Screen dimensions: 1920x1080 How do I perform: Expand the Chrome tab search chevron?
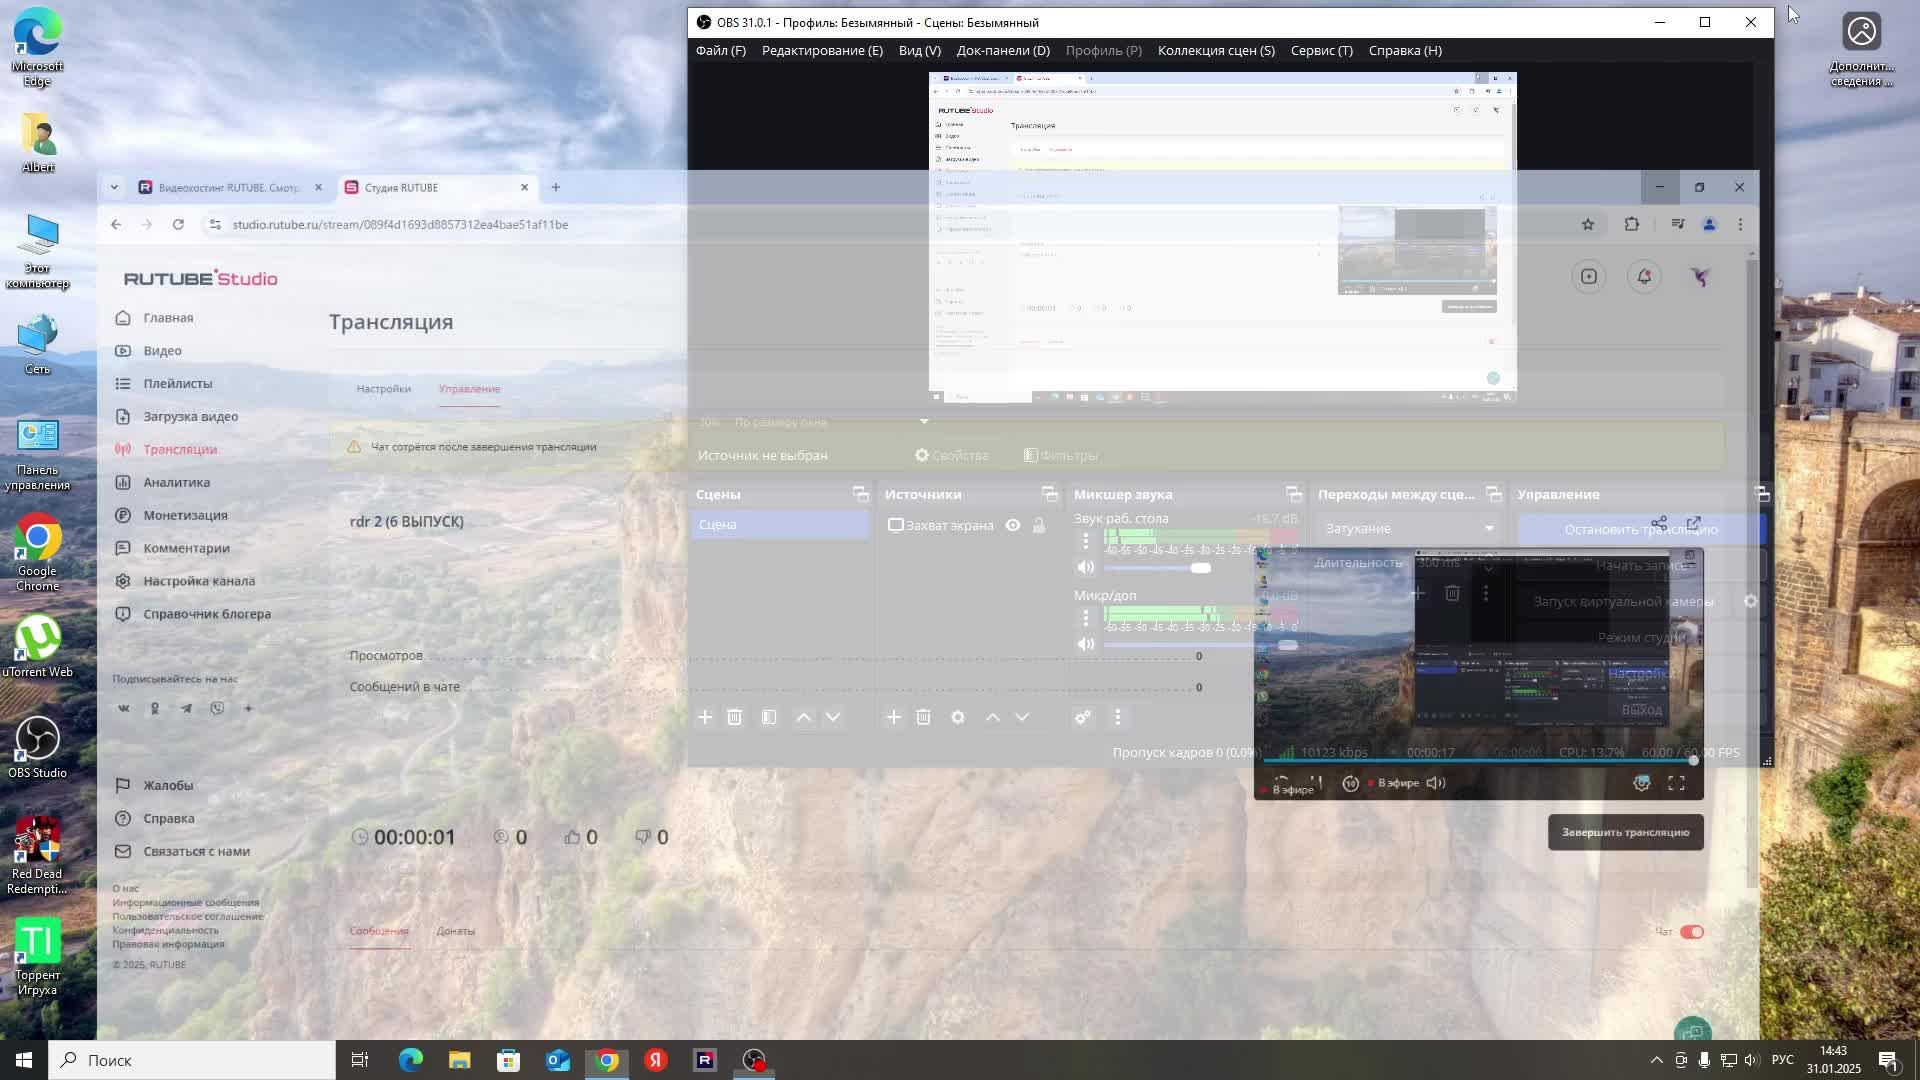[114, 187]
